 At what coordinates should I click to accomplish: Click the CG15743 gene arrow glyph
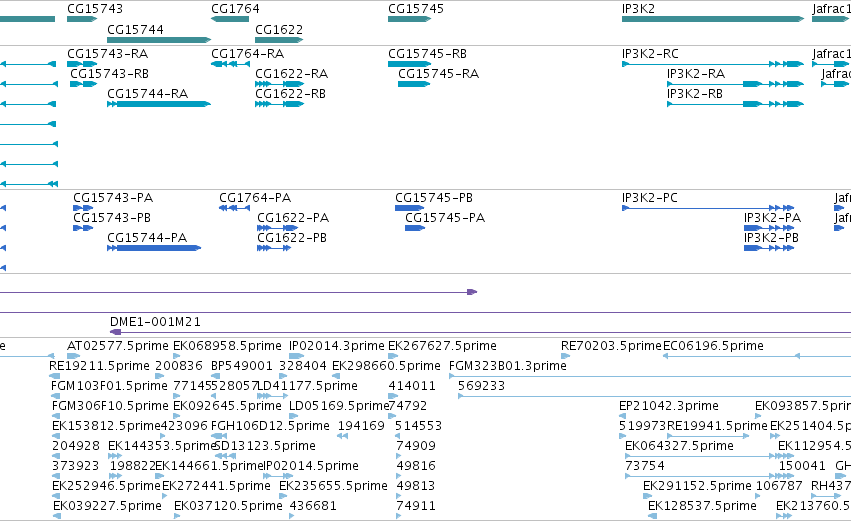82,19
